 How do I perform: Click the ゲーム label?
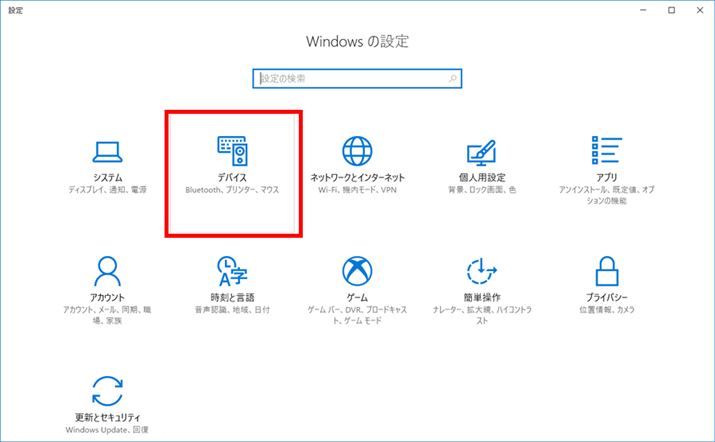pos(357,297)
